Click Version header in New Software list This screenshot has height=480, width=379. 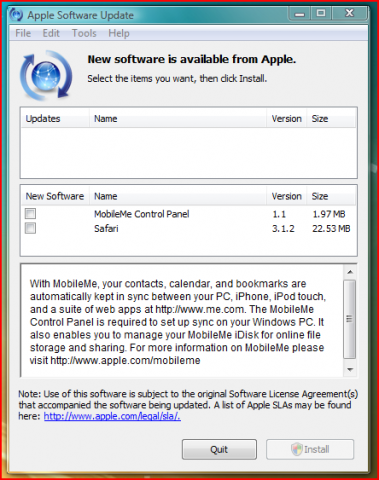point(286,196)
